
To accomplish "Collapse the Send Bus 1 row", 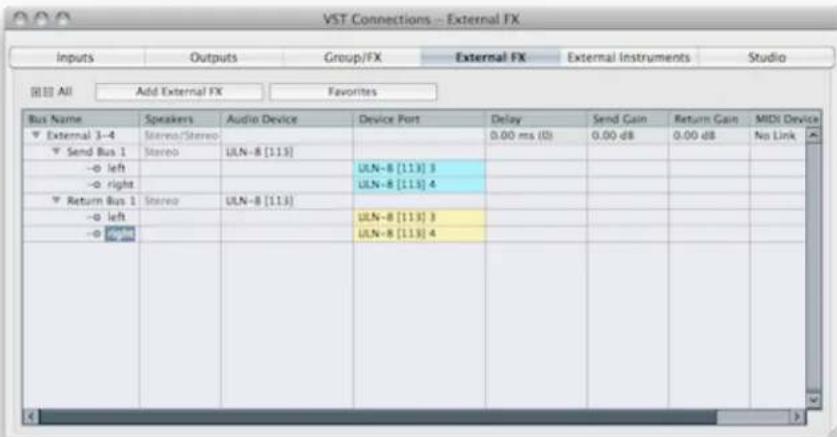I will pyautogui.click(x=56, y=152).
